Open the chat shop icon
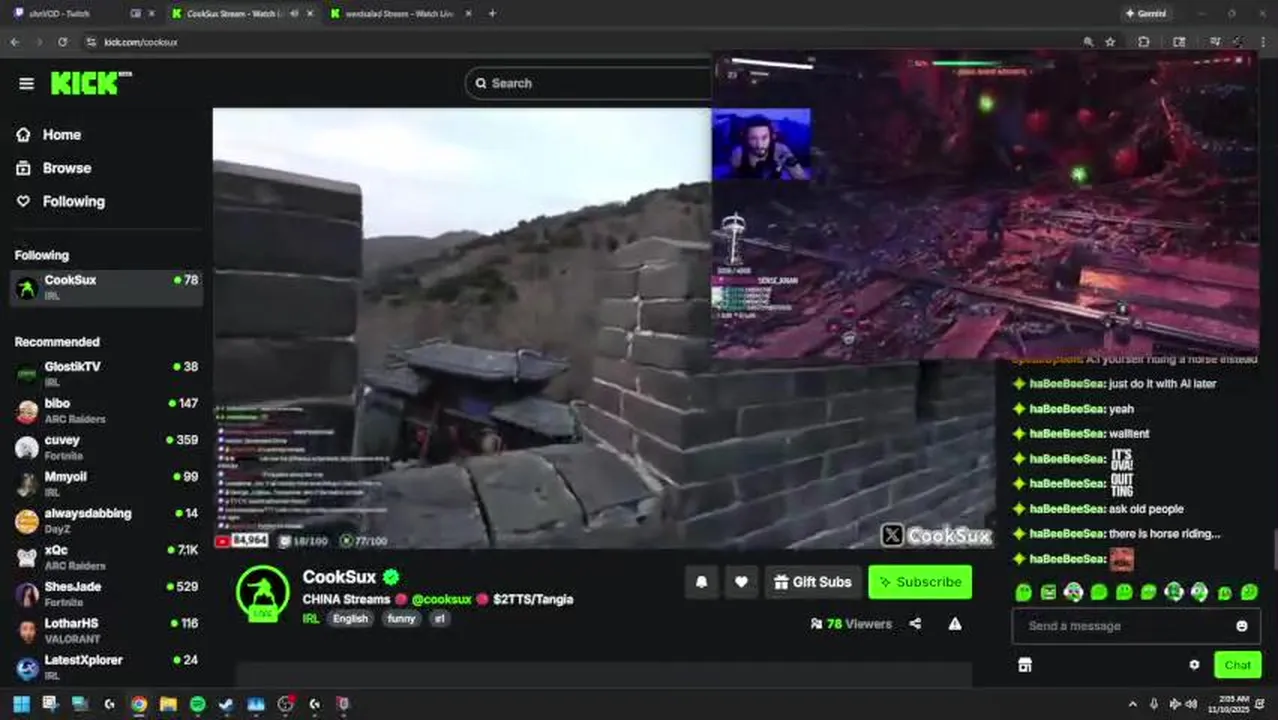This screenshot has width=1278, height=720. tap(1025, 665)
